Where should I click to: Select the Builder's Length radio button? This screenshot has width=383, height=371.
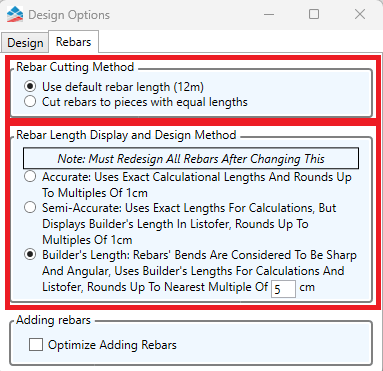click(x=30, y=255)
